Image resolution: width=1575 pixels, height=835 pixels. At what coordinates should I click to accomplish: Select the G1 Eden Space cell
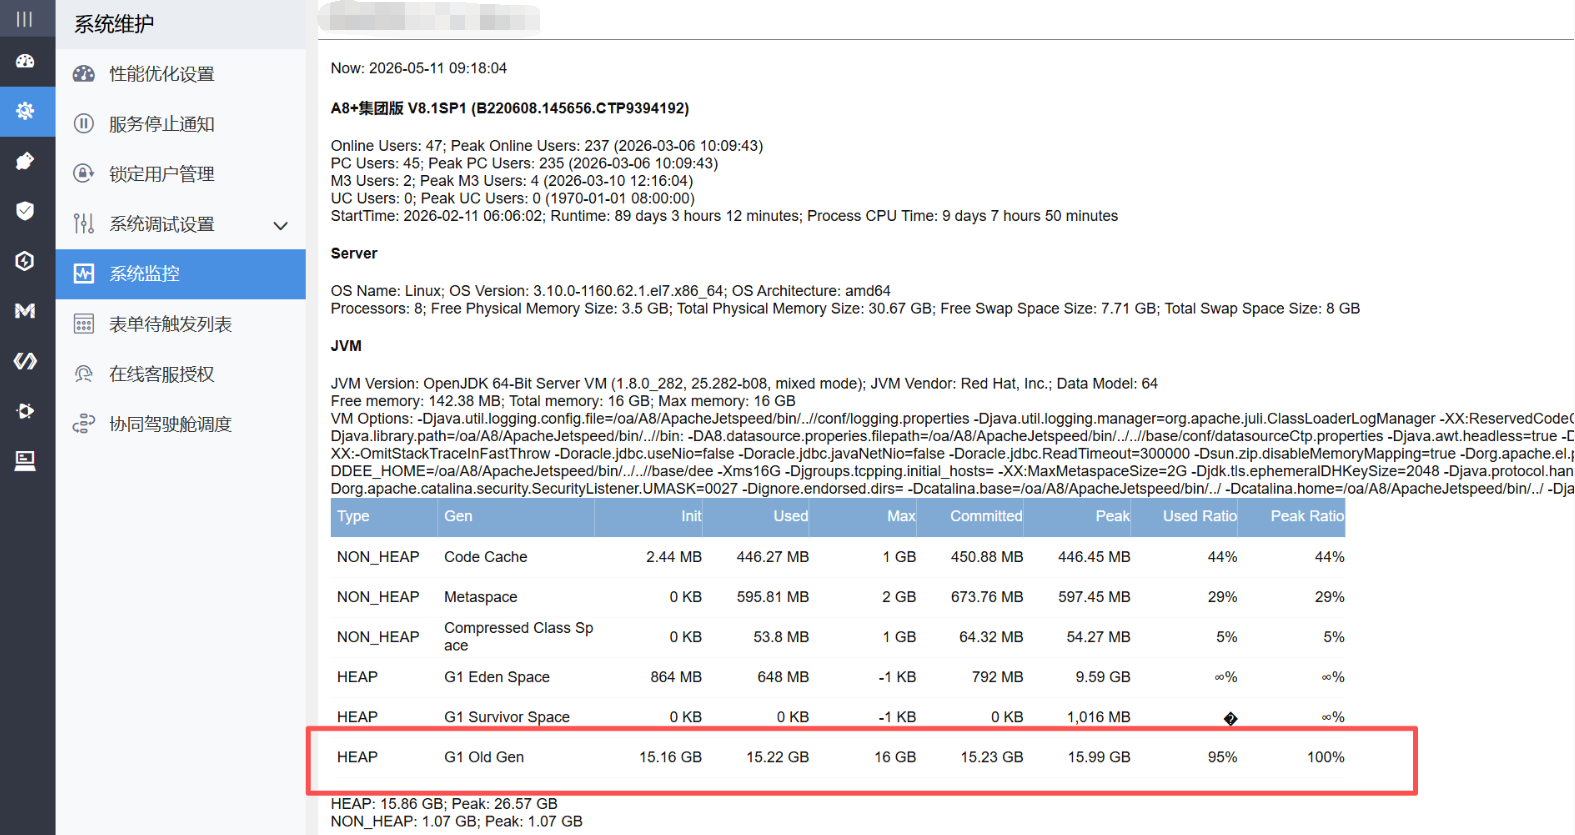[497, 677]
